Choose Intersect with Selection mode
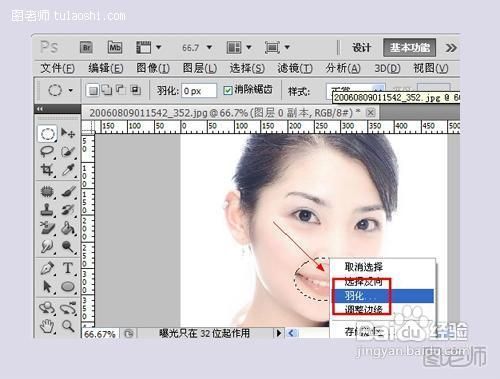The image size is (500, 379). [x=135, y=90]
